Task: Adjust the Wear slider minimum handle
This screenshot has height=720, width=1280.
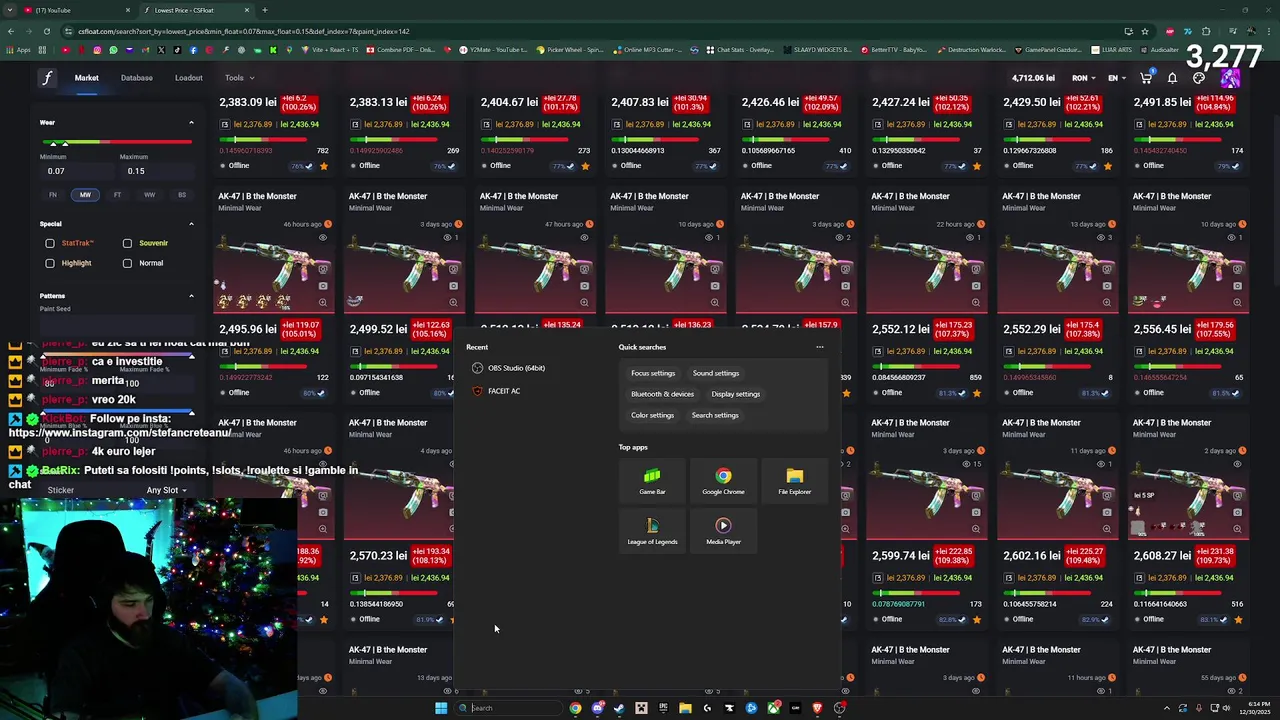Action: click(55, 143)
